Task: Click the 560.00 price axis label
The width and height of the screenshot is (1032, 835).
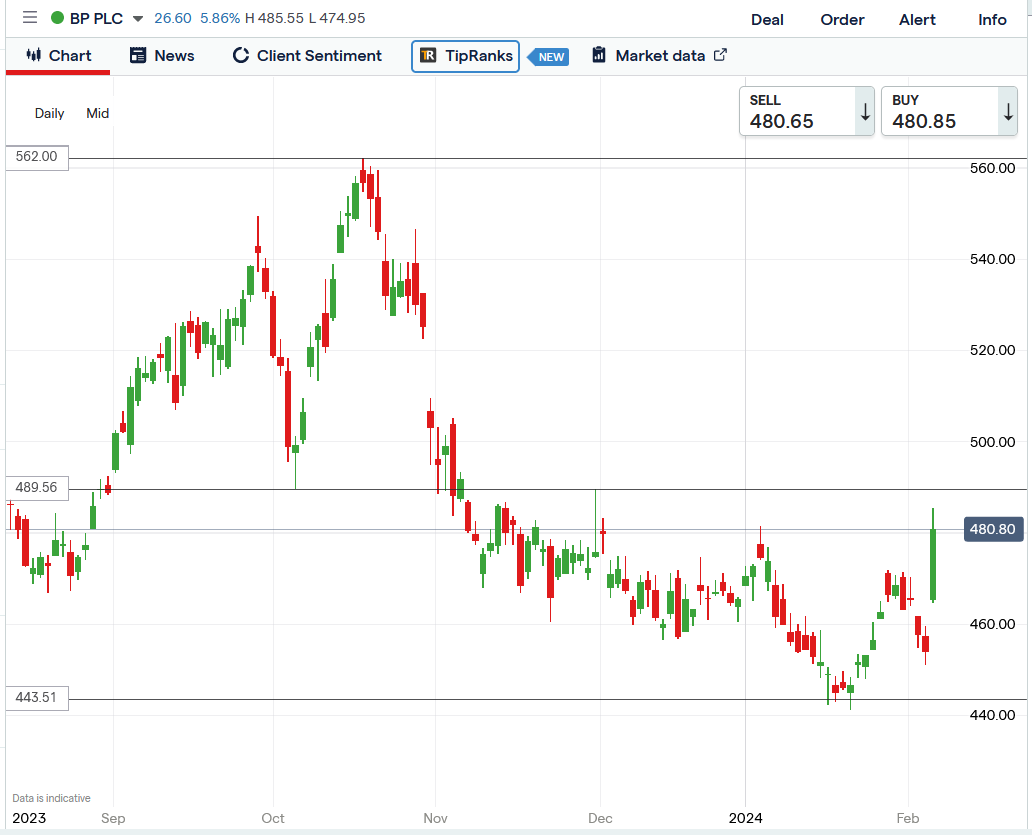Action: [993, 168]
